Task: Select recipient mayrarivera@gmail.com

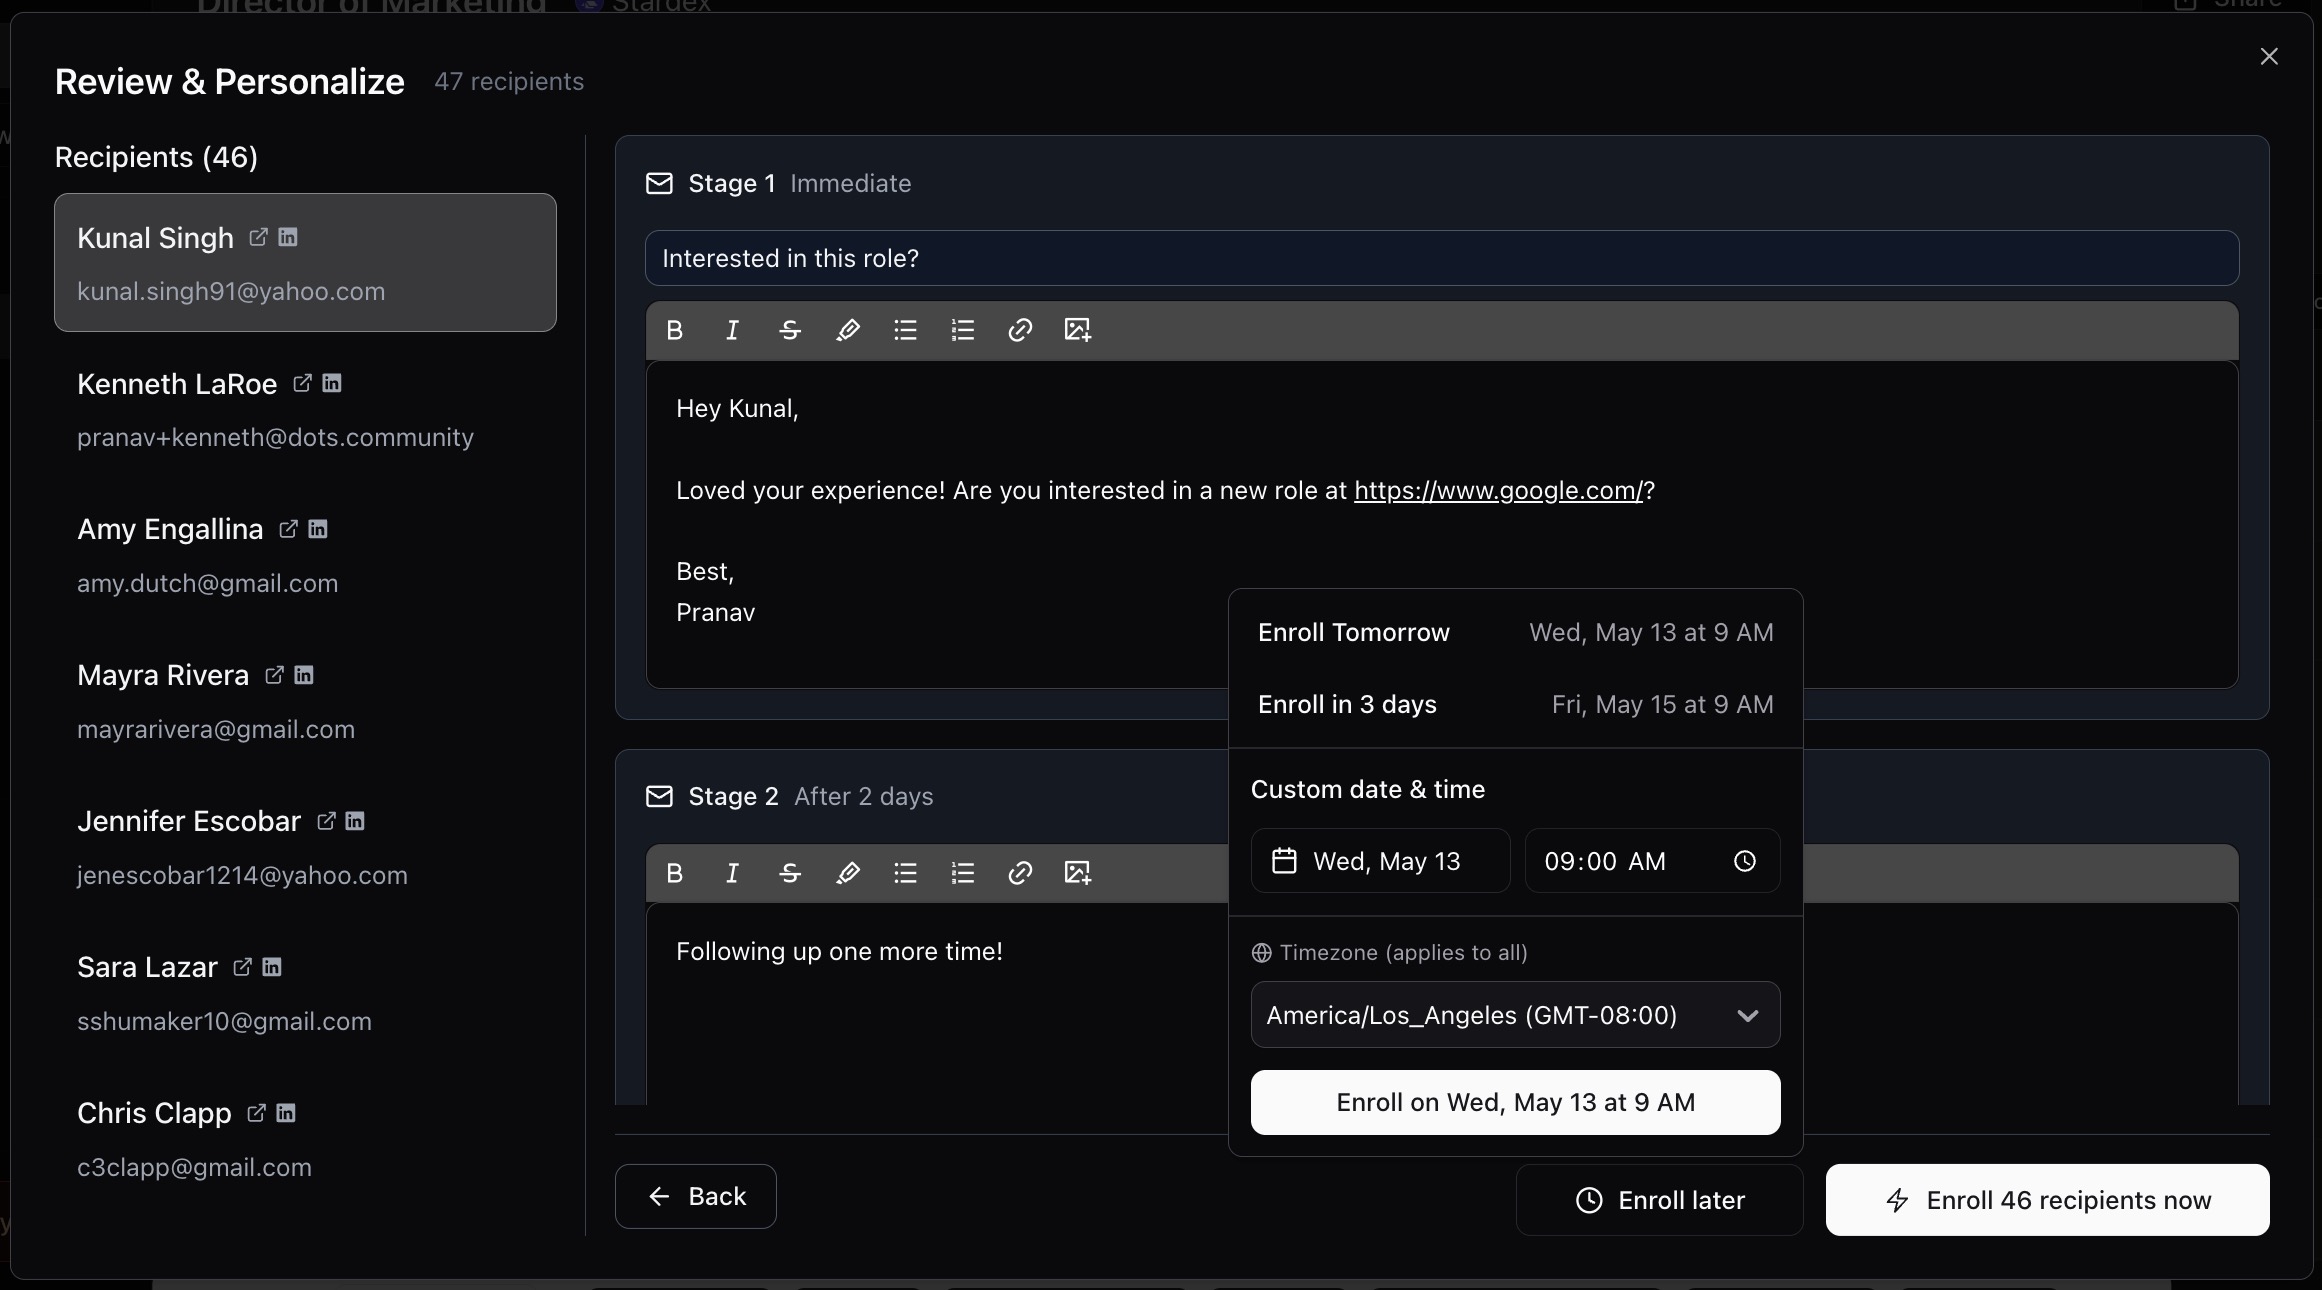Action: point(305,701)
